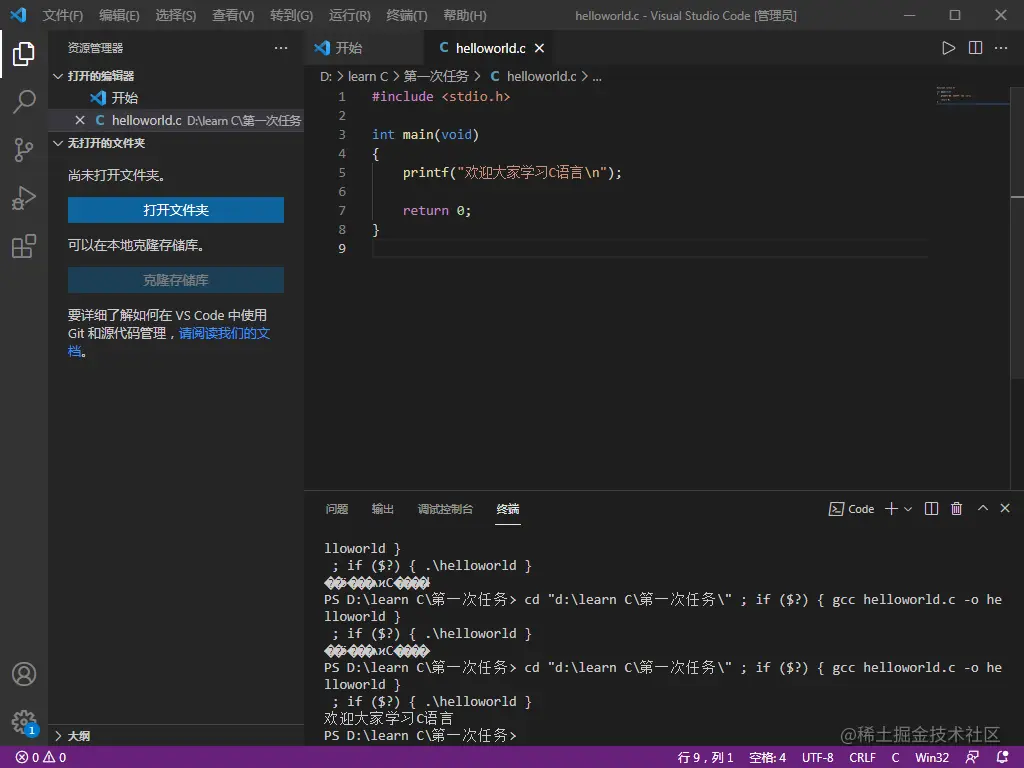This screenshot has height=768, width=1024.
Task: Open the notifications bell in the status bar
Action: click(x=1002, y=758)
